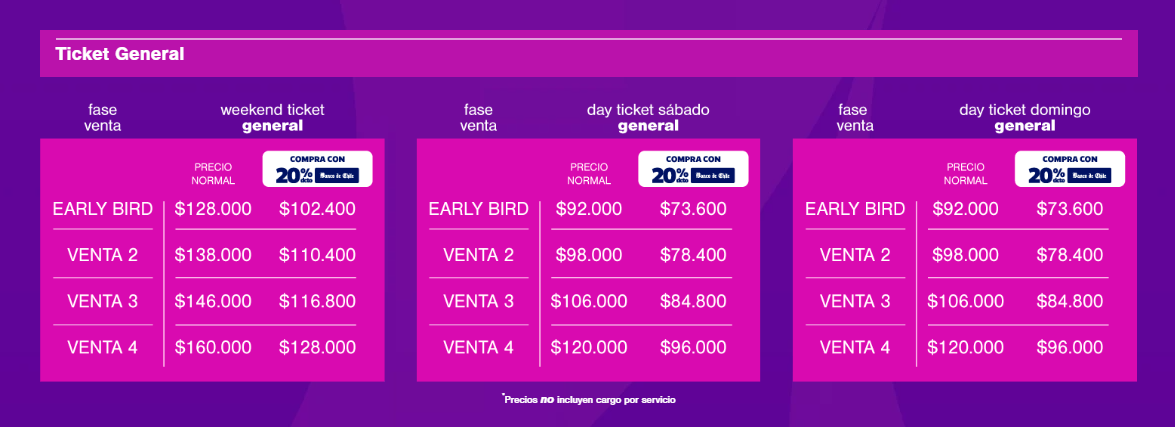Select the Ticket General section header

point(120,54)
